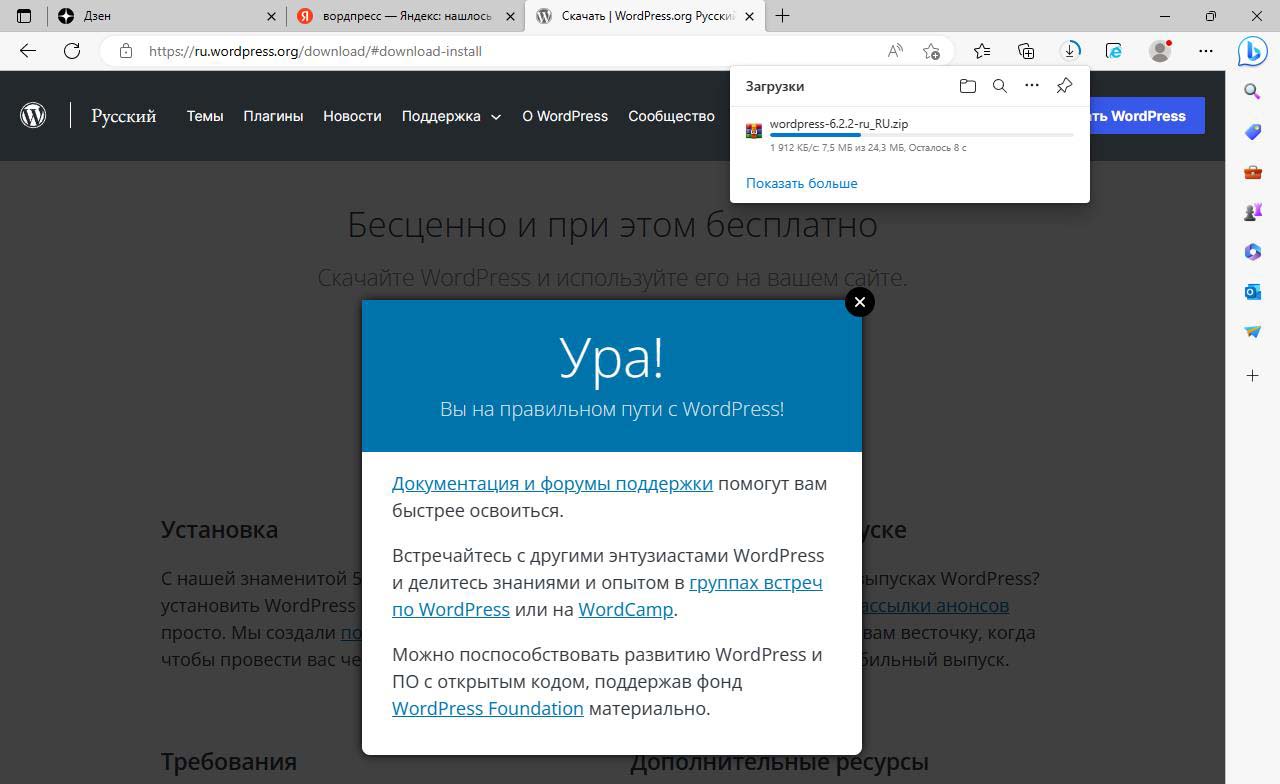The image size is (1280, 784).
Task: Open Outlook from Edge sidebar
Action: (x=1252, y=292)
